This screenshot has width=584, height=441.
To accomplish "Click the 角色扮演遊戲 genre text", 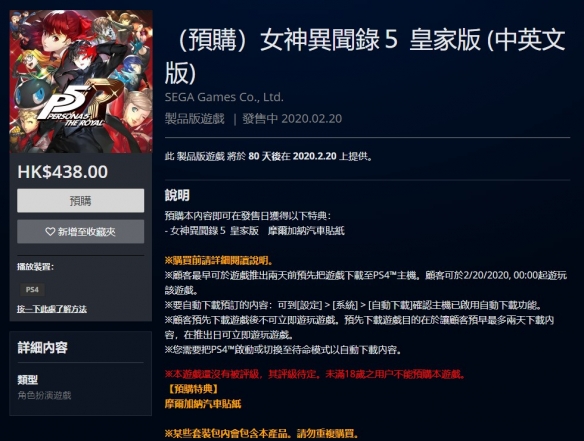I will [x=44, y=395].
